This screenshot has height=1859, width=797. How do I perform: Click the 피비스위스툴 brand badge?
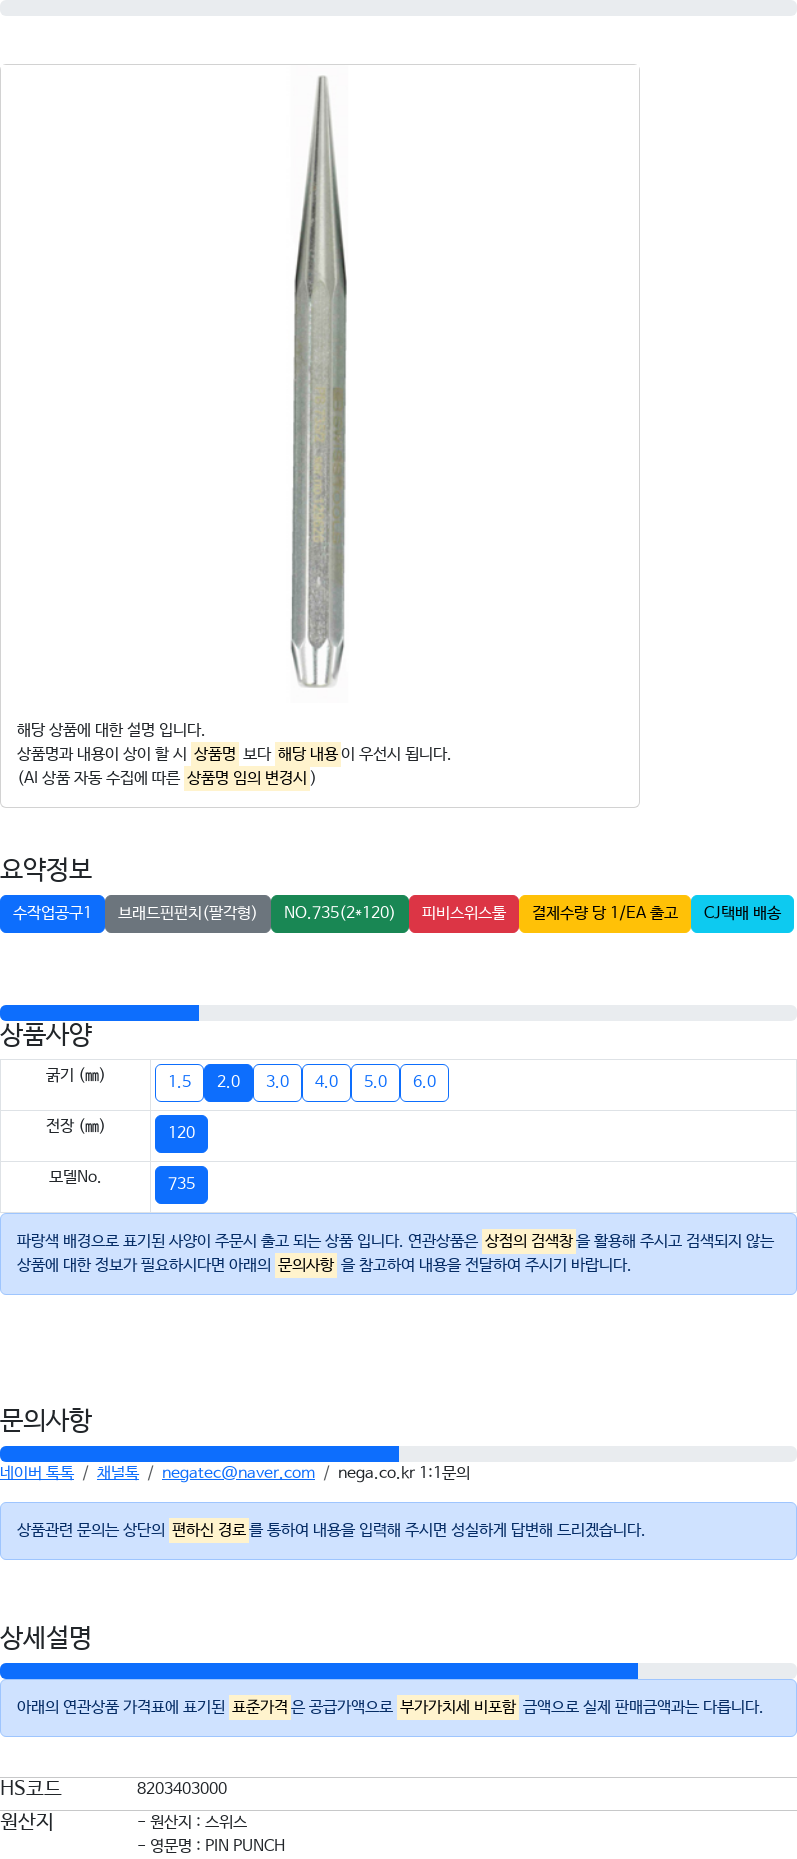464,914
